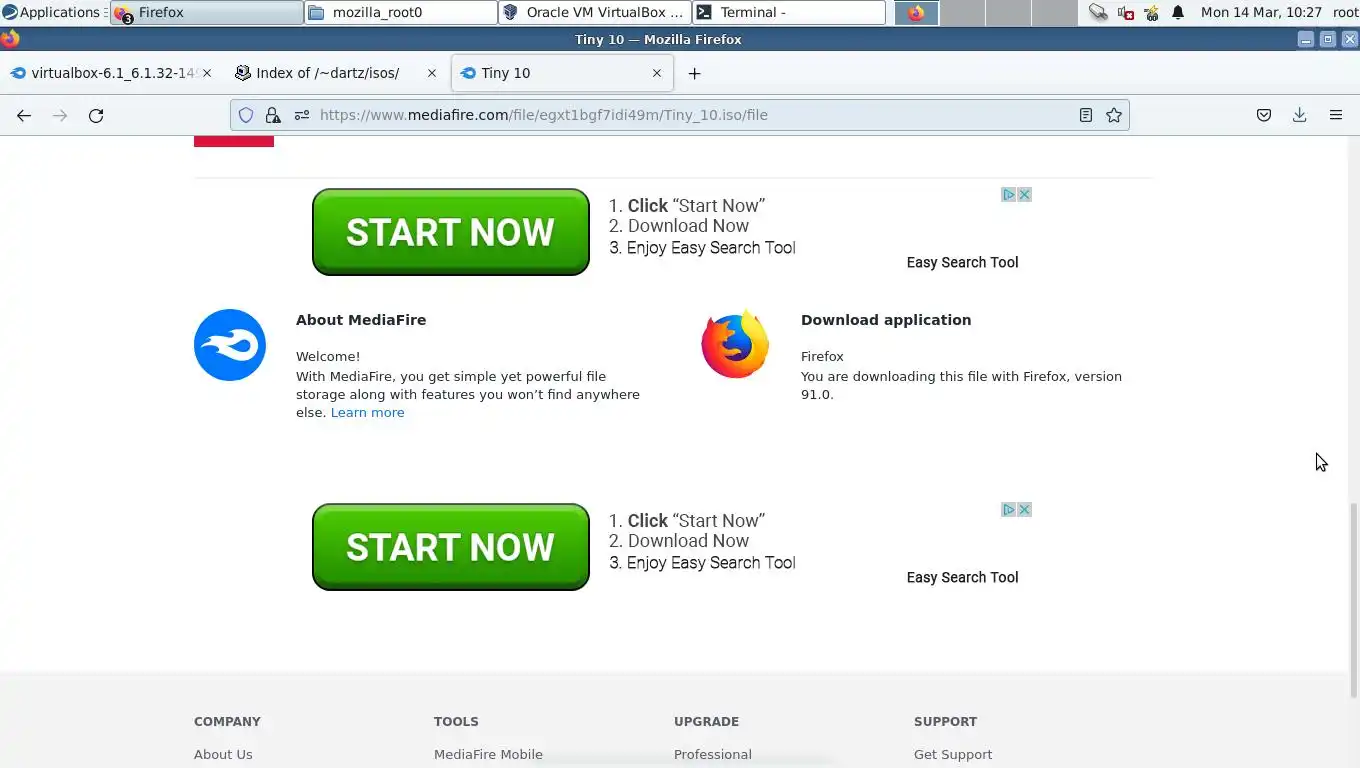1360x768 pixels.
Task: Close the Tiny 10 tab
Action: [657, 73]
